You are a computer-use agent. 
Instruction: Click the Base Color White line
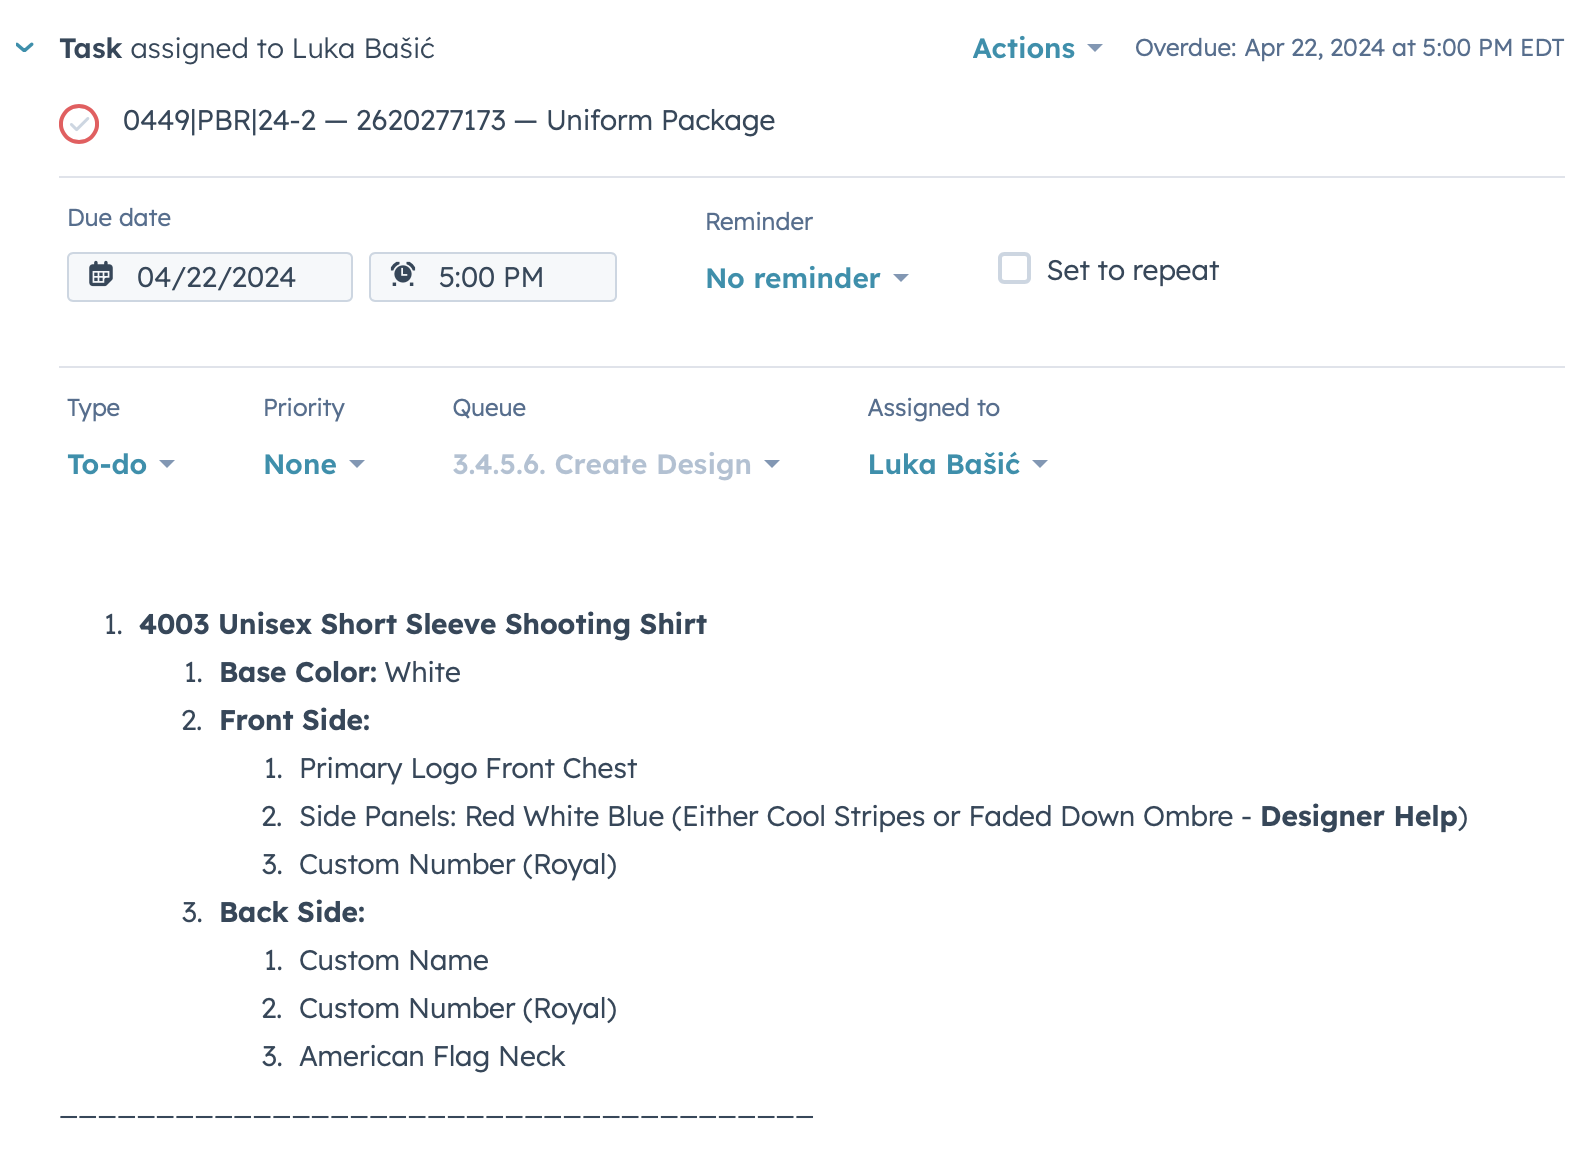340,672
